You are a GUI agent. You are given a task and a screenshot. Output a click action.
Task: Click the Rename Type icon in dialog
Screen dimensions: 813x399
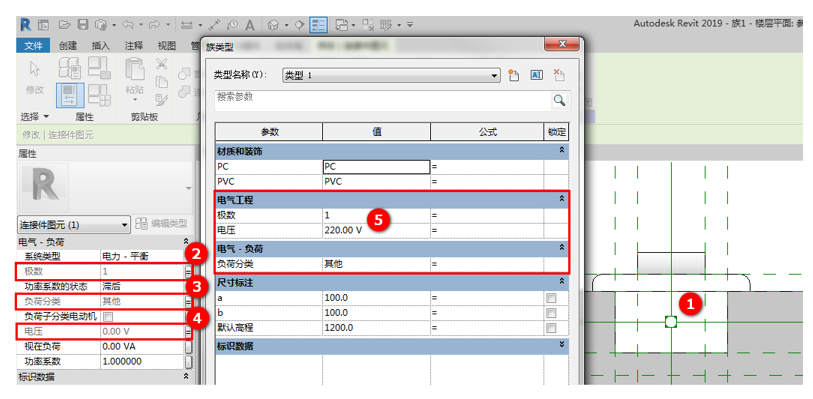[x=536, y=75]
